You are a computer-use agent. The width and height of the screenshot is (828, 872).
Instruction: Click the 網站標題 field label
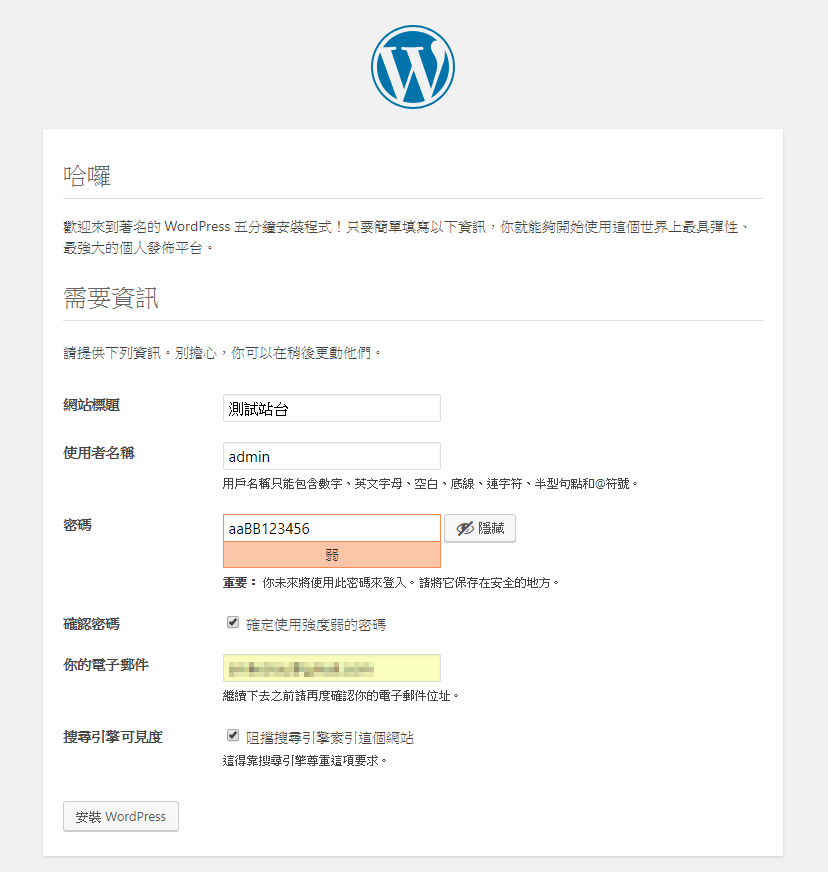click(92, 405)
